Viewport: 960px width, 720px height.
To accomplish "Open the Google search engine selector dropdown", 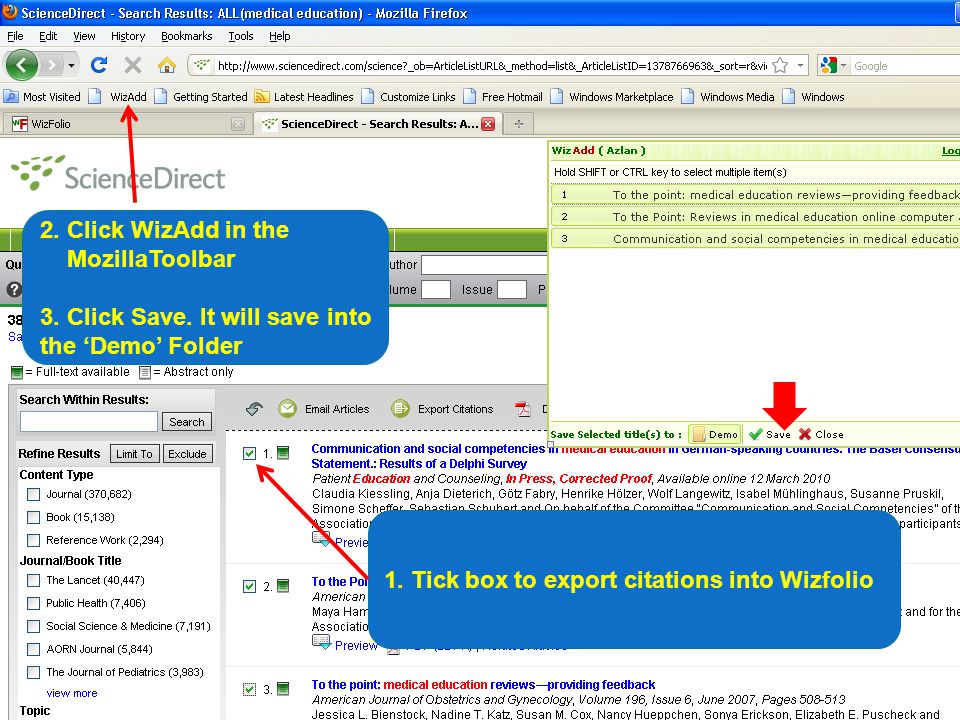I will [833, 66].
